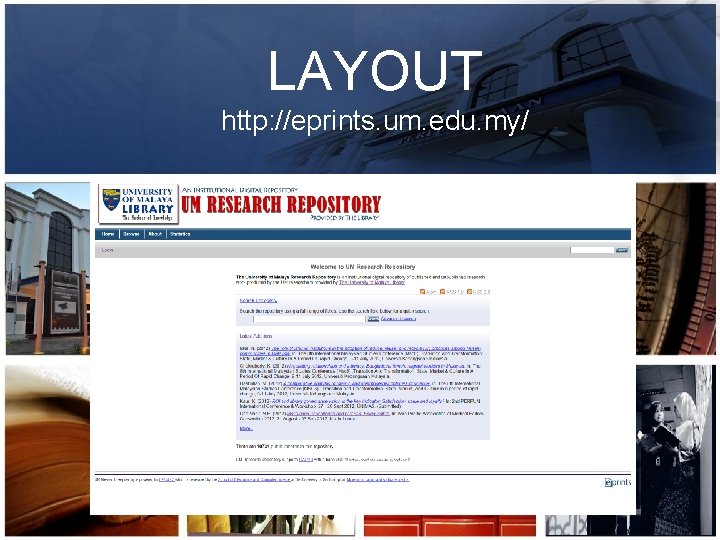Open the Latest Additions heading link
720x540 pixels.
pos(256,336)
